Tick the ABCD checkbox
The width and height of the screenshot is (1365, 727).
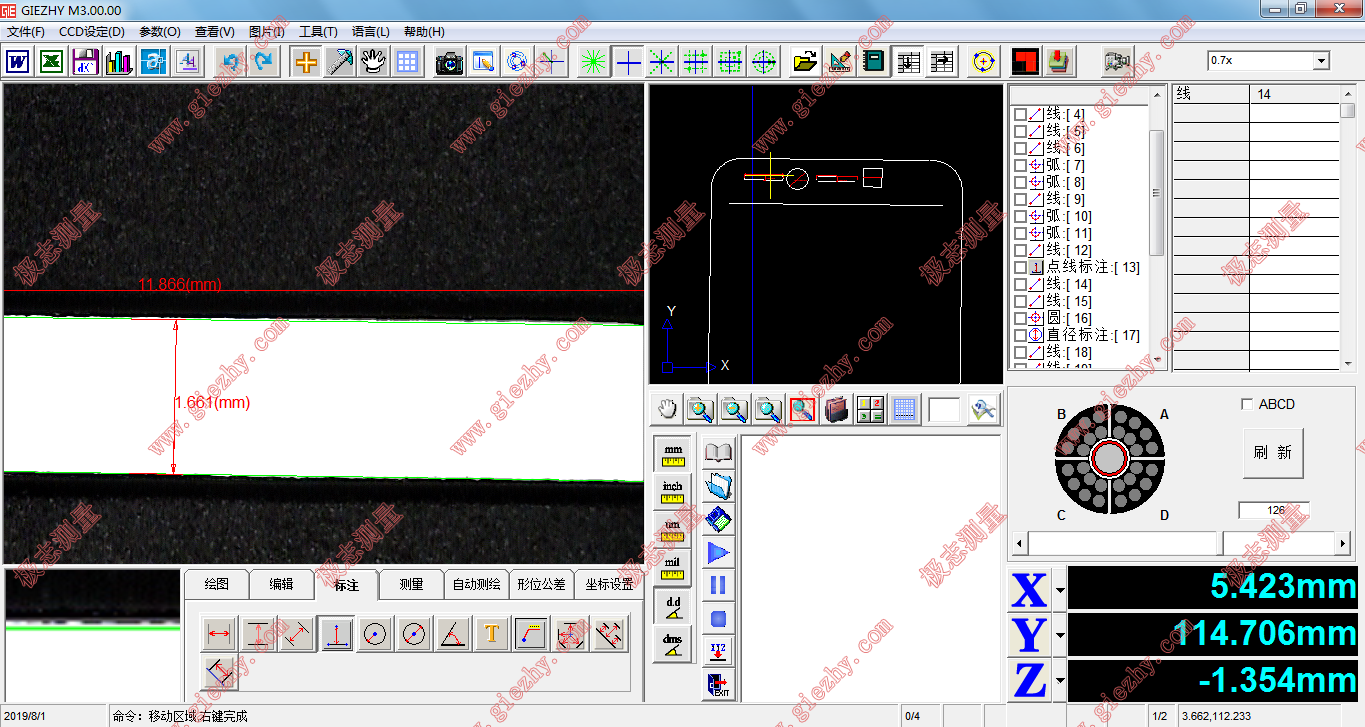coord(1246,404)
